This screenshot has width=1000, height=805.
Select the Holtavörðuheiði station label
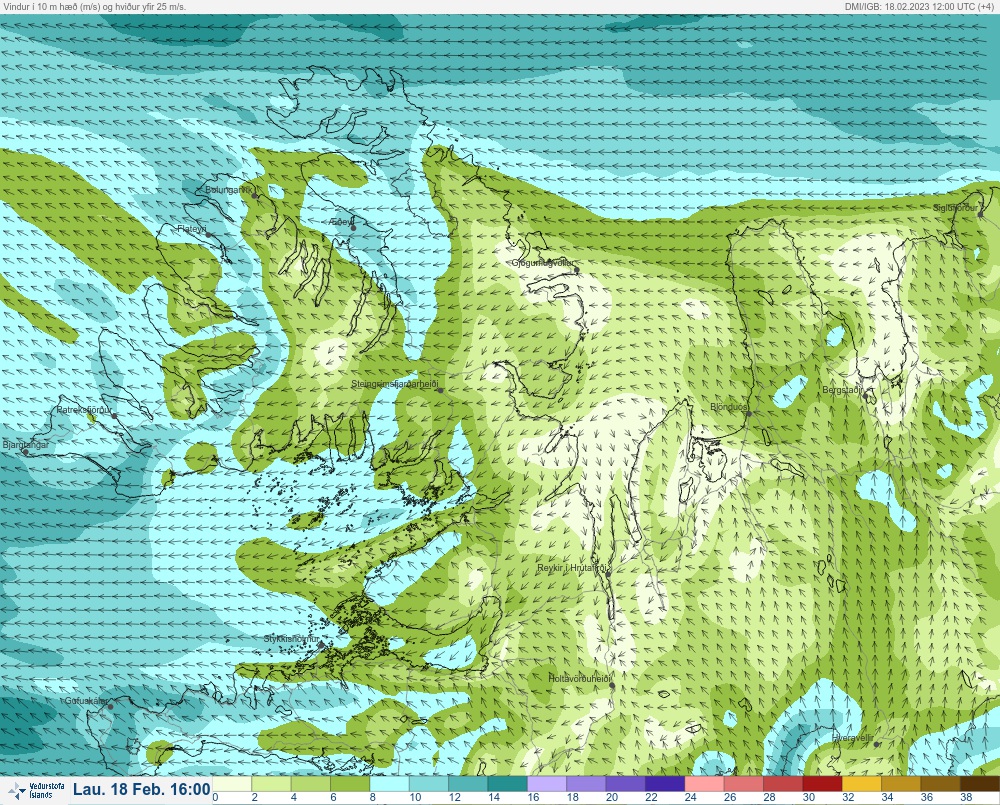click(580, 679)
